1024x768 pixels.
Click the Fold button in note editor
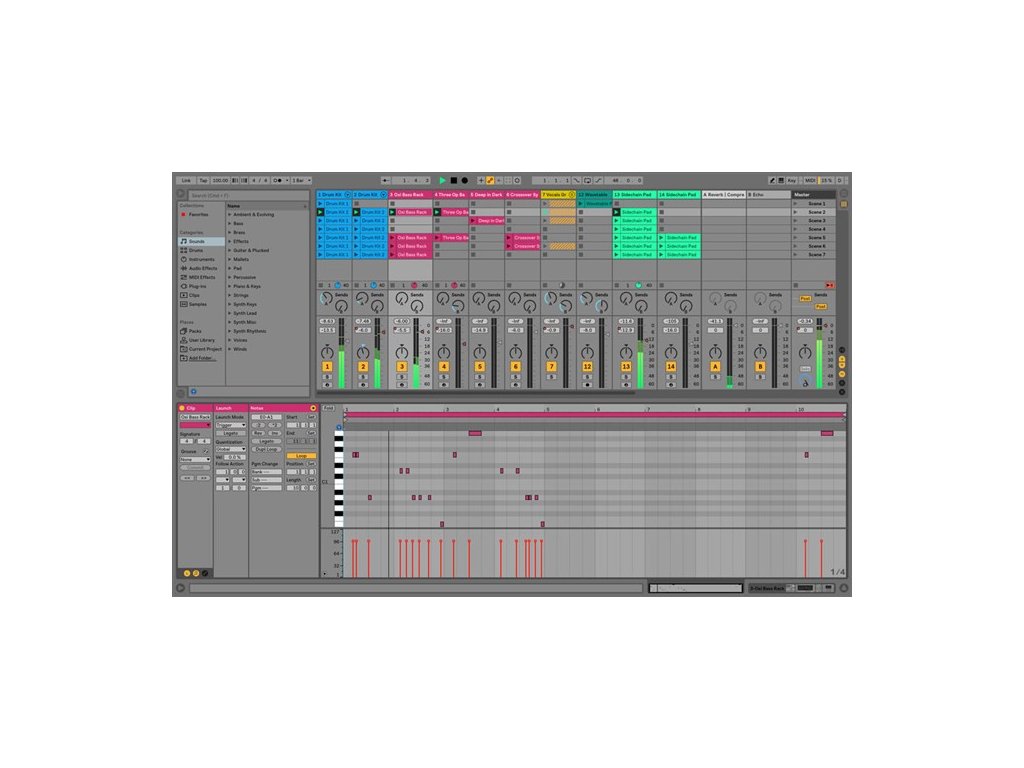(x=328, y=408)
